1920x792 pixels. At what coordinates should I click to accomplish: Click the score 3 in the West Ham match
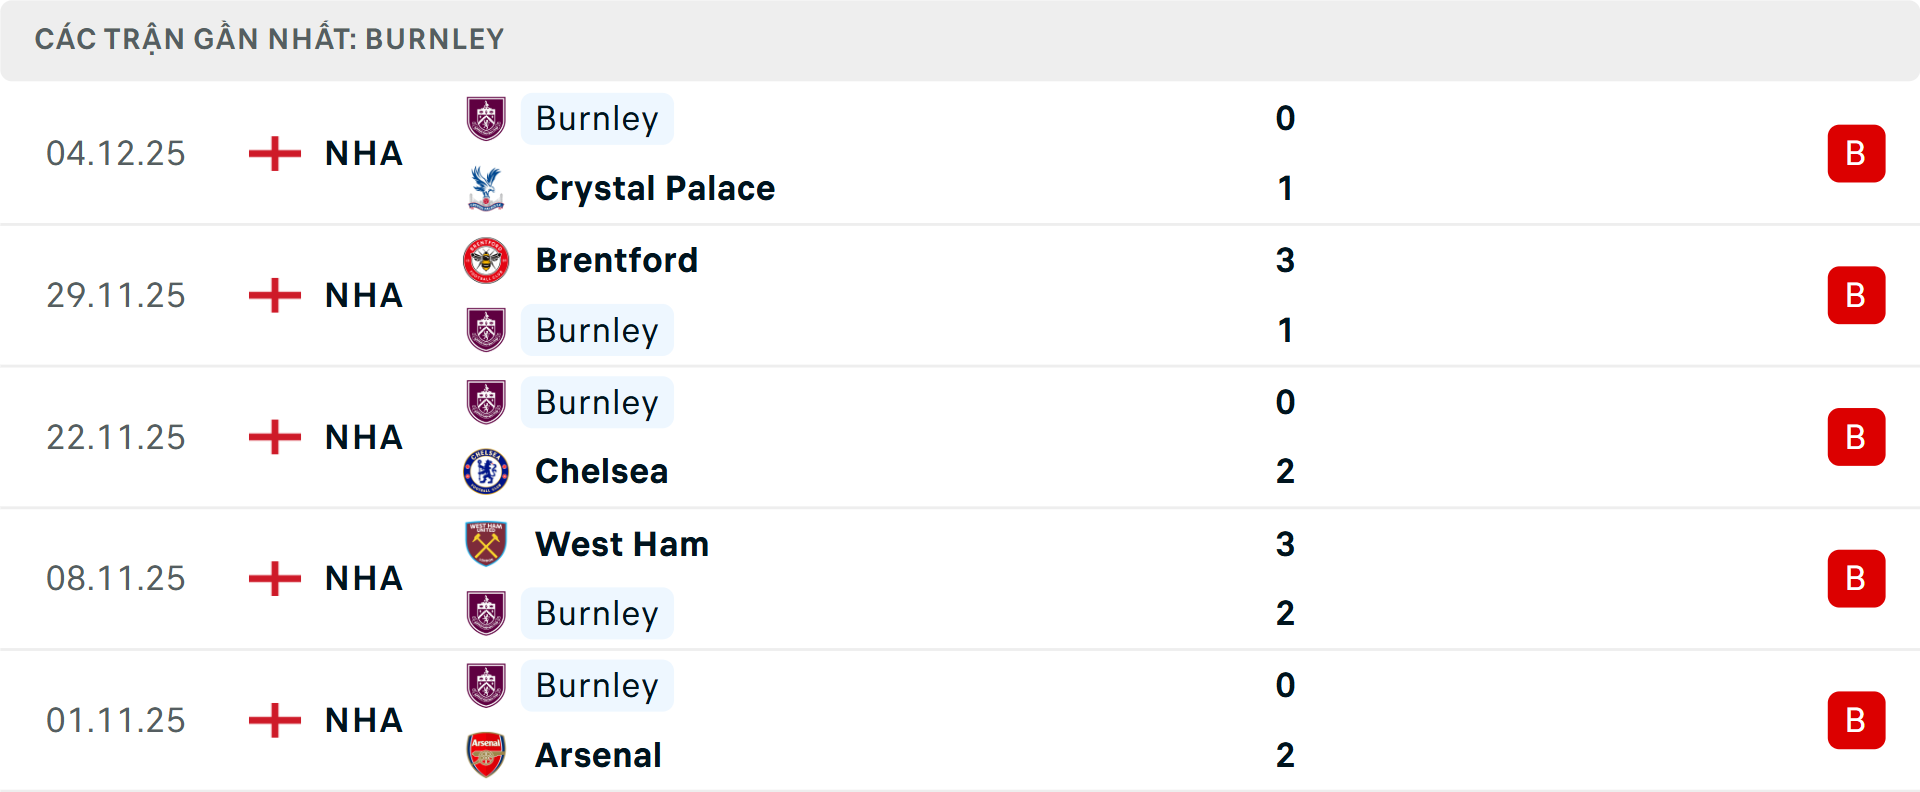1287,545
